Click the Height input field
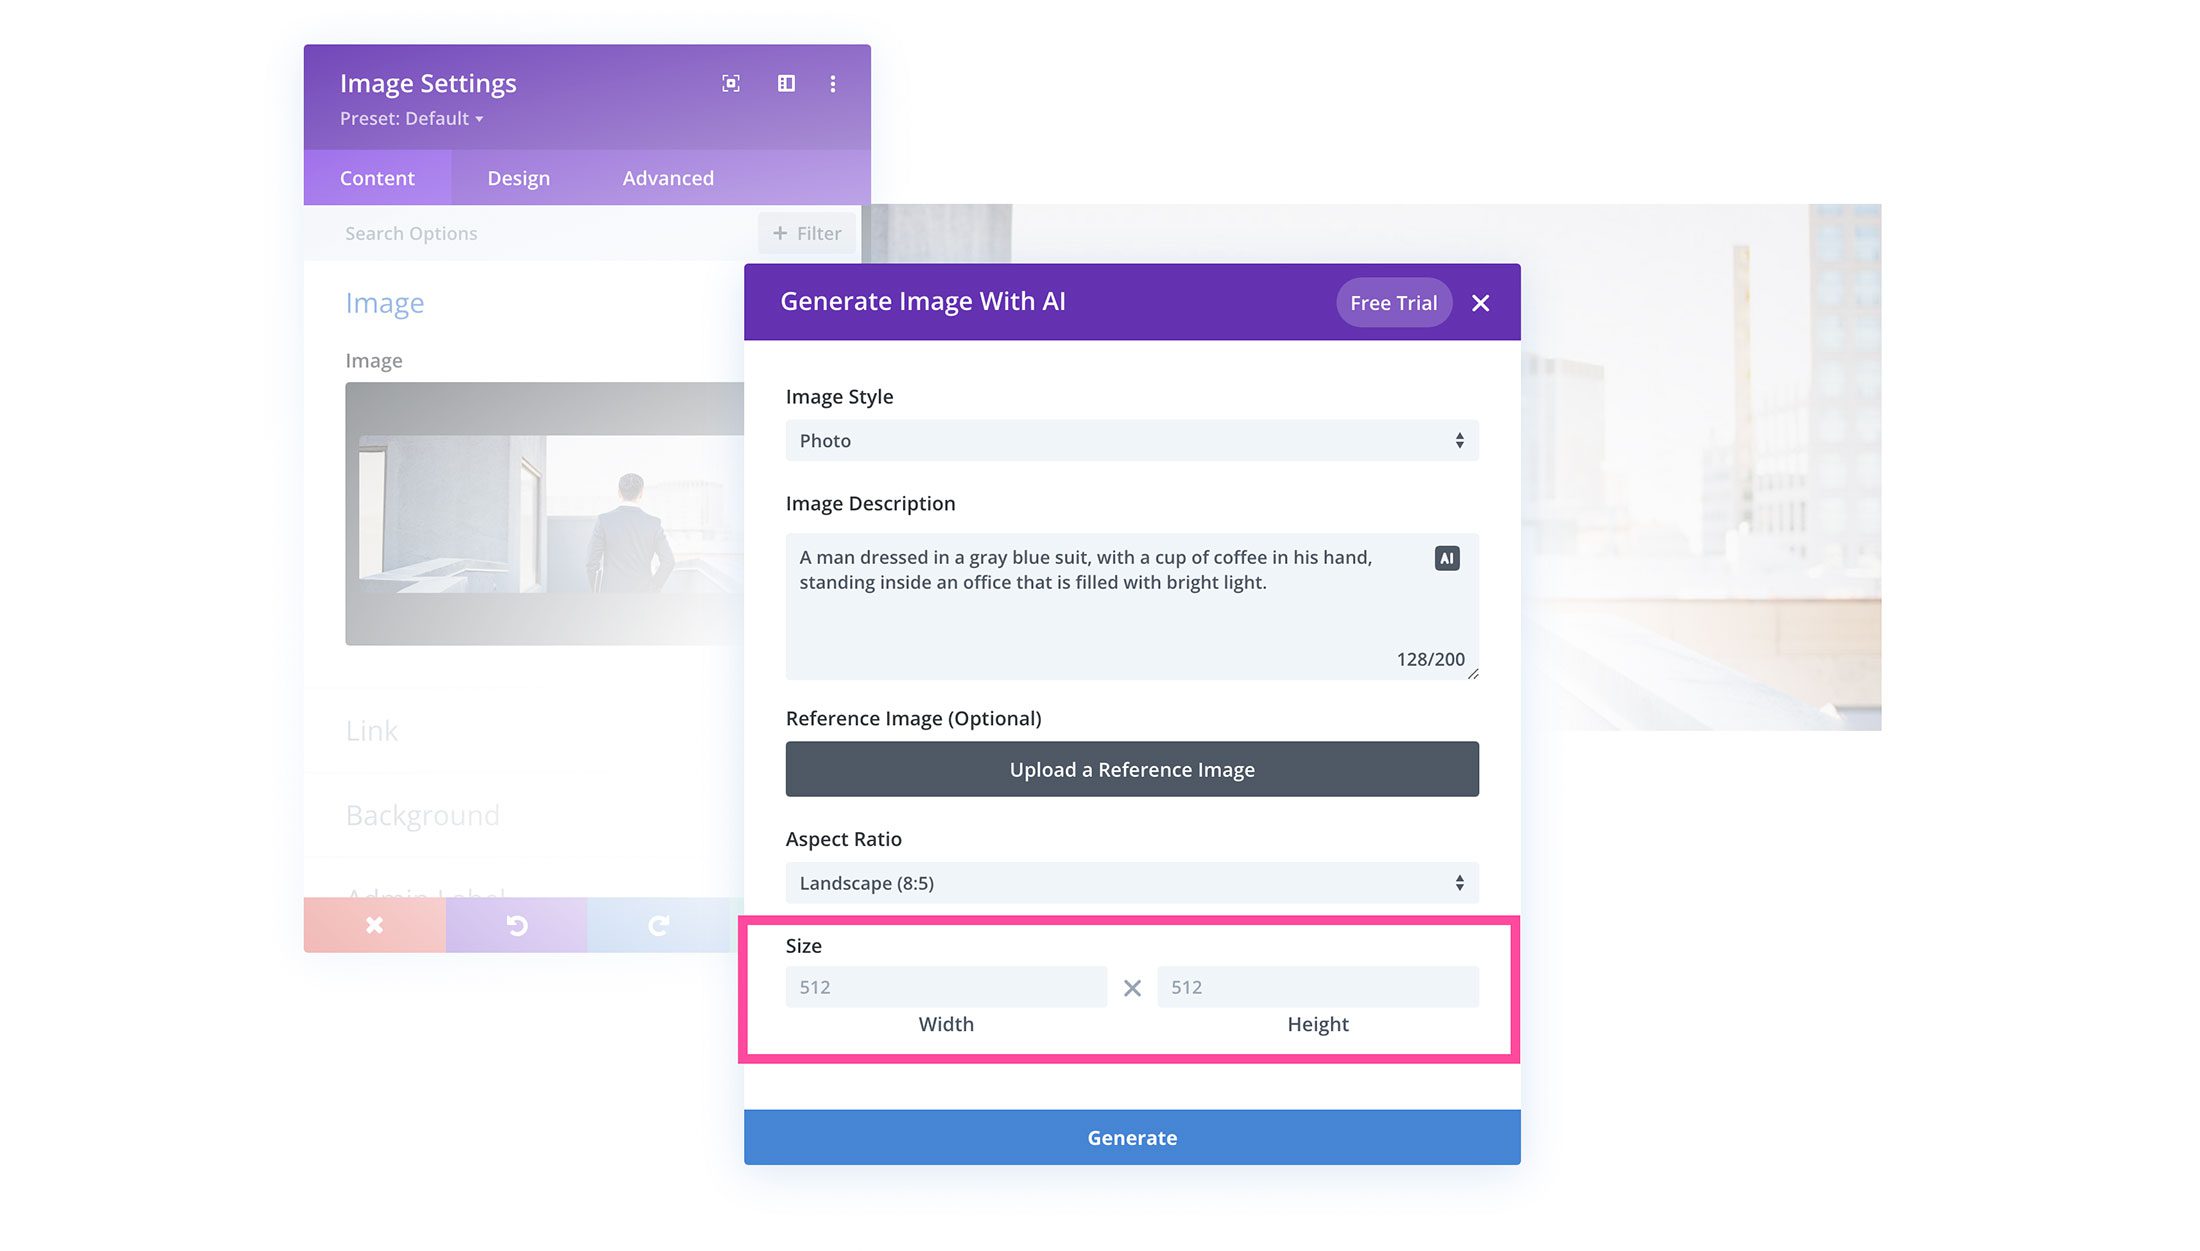 (x=1318, y=987)
